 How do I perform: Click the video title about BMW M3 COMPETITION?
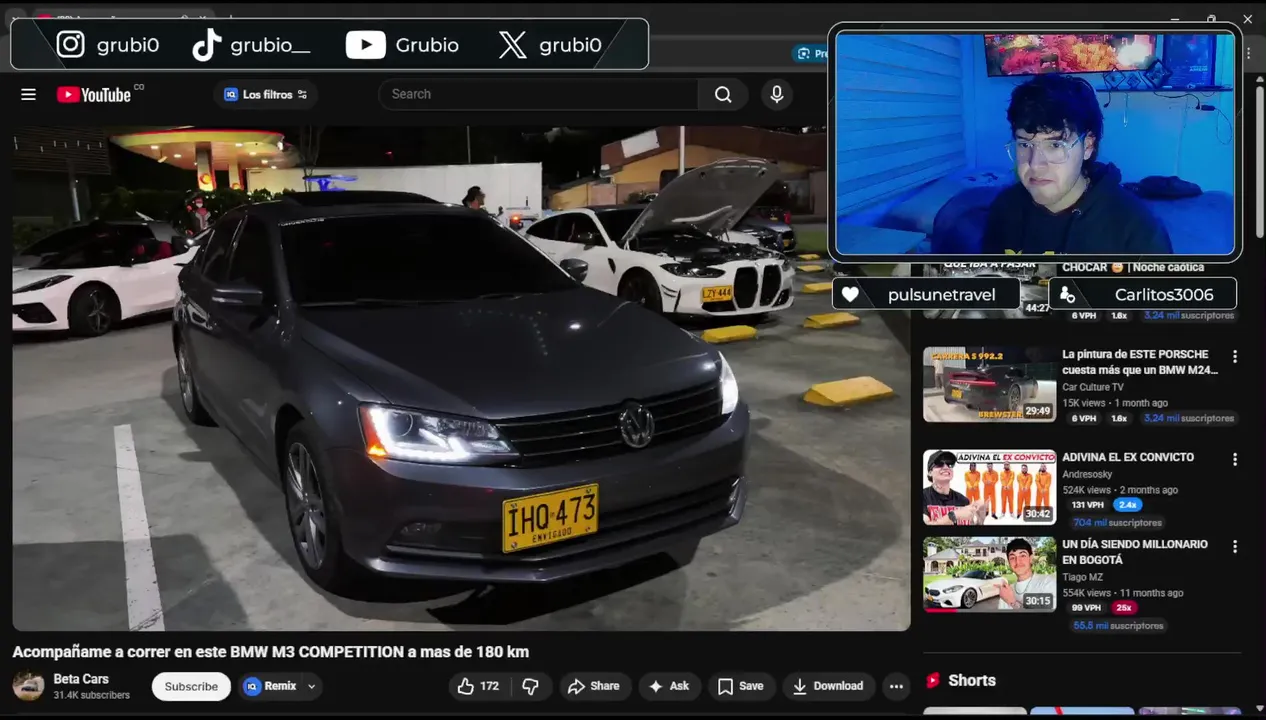coord(270,652)
